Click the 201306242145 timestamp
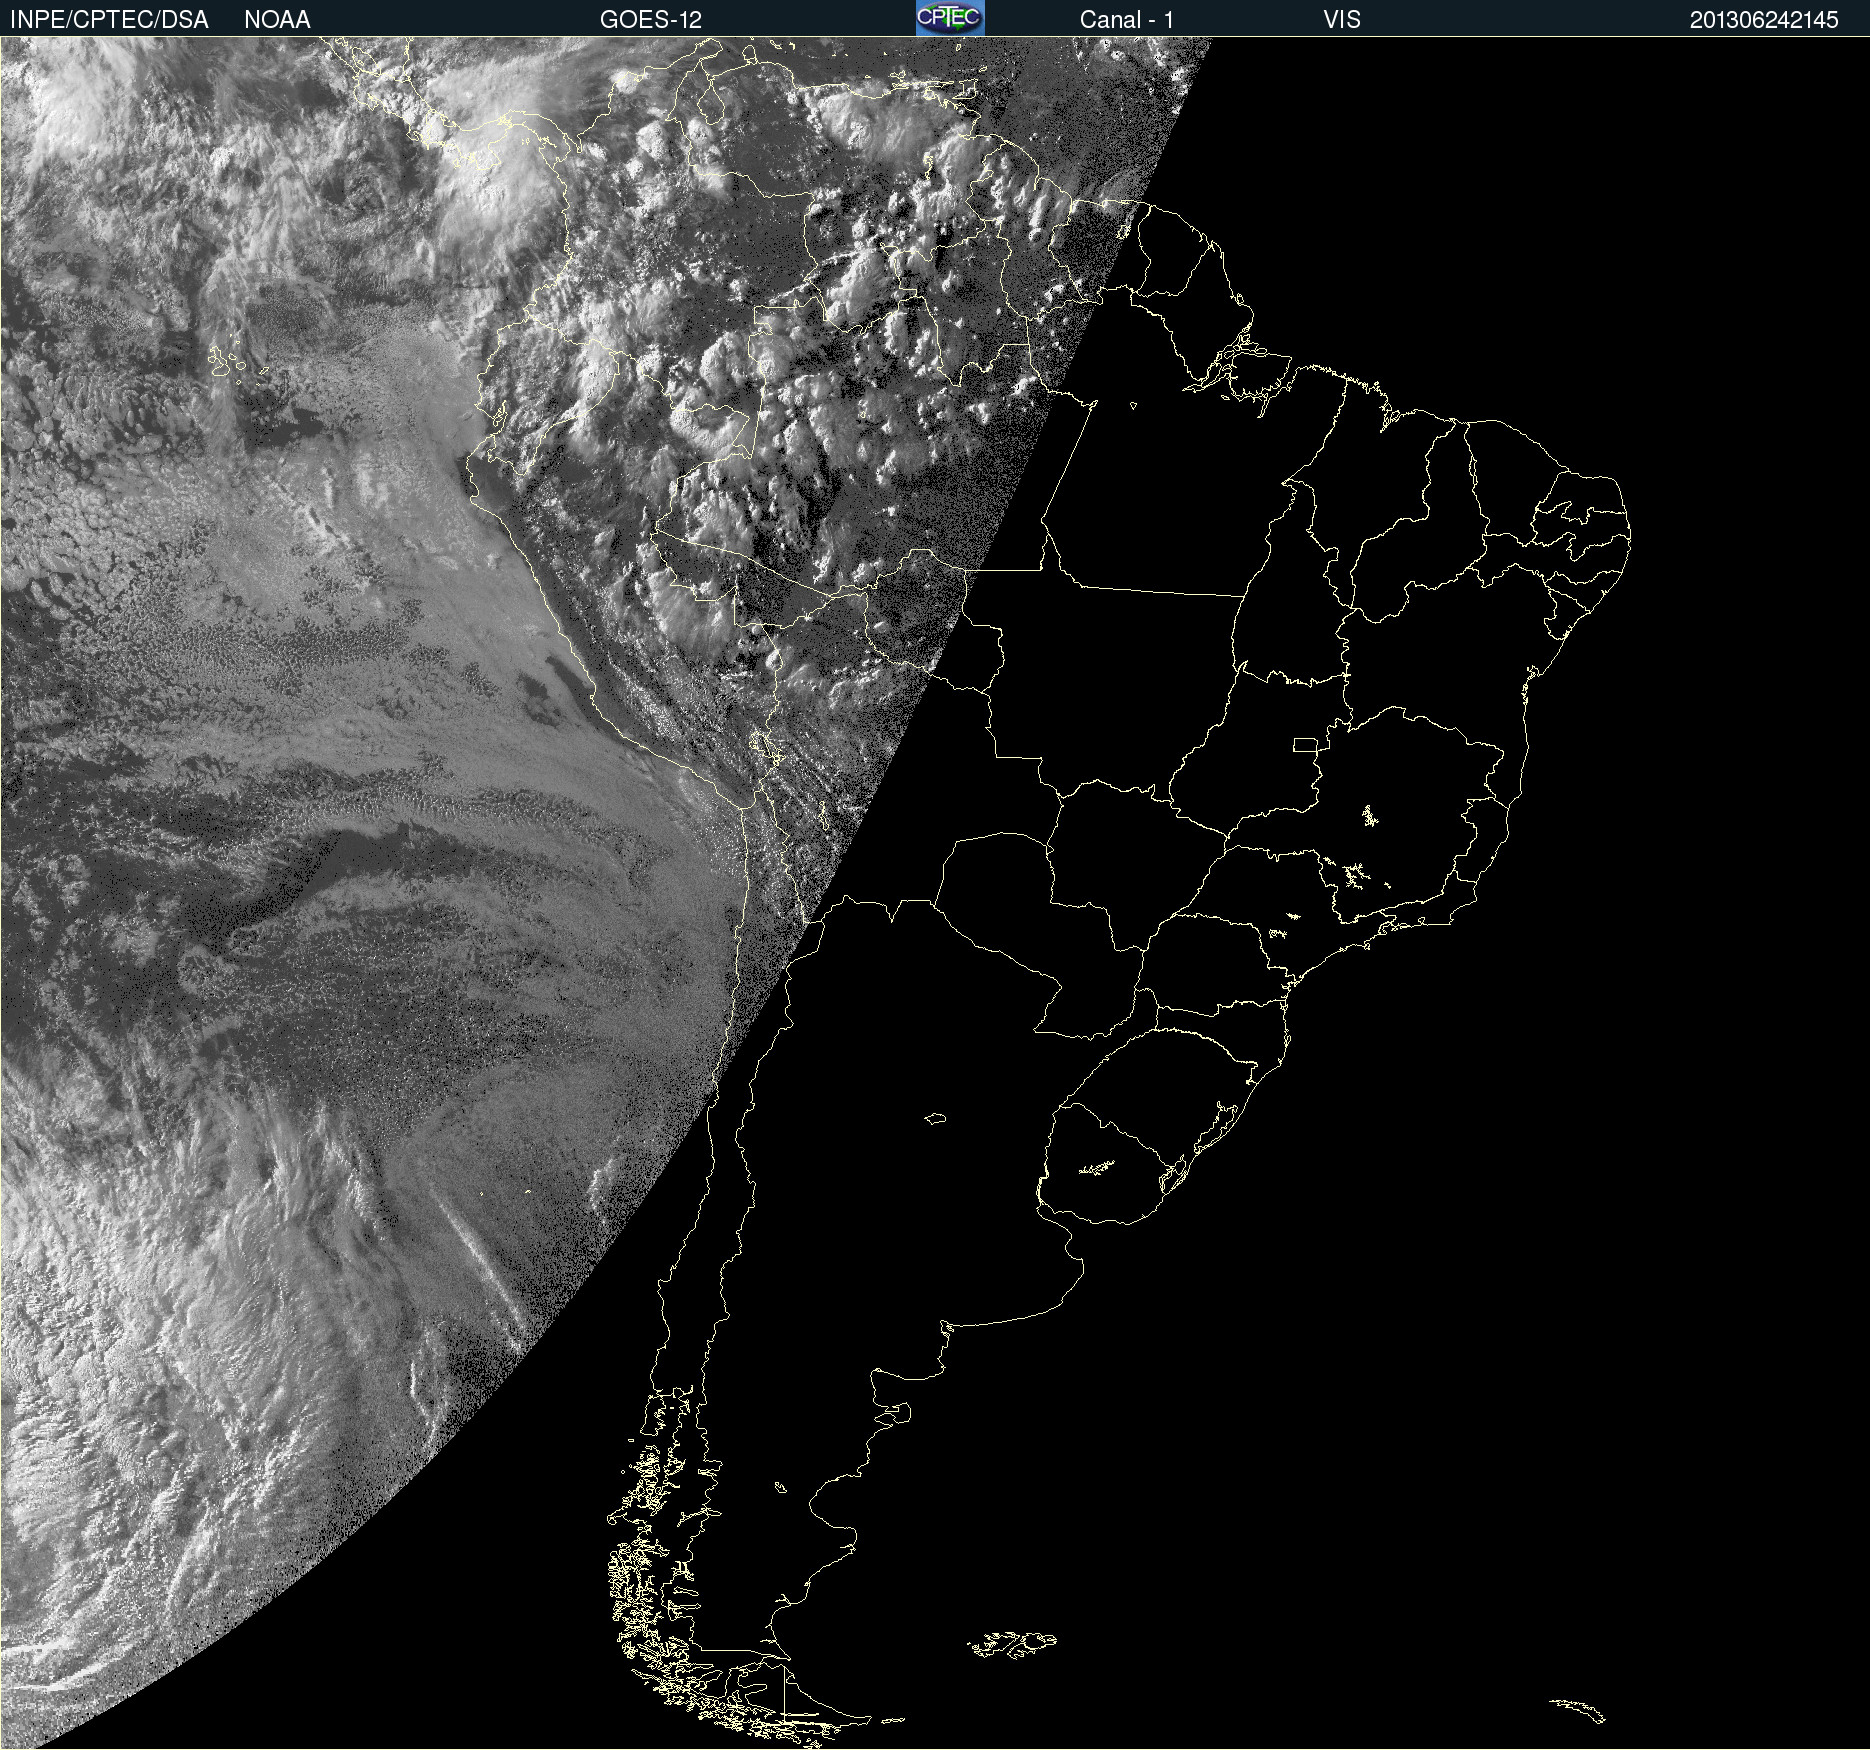Viewport: 1870px width, 1750px height. [1764, 19]
